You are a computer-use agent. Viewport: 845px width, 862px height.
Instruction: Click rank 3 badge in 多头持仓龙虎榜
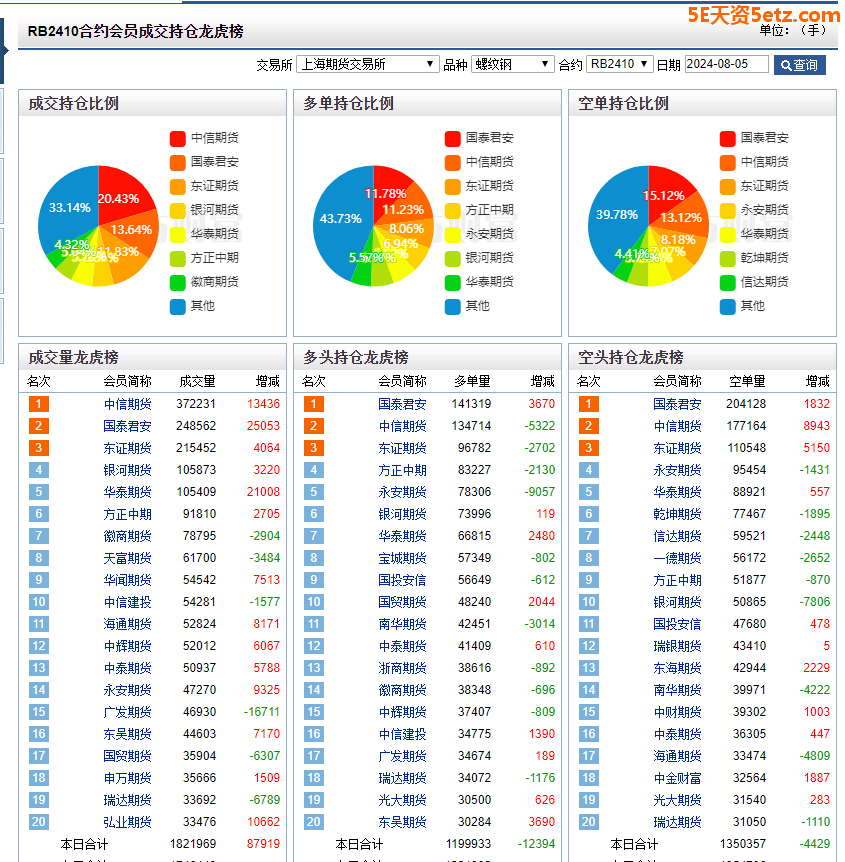pos(313,448)
